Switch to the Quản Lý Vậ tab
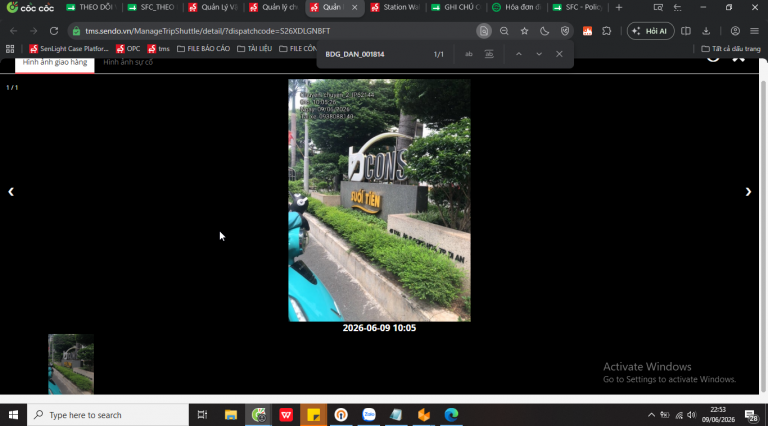The height and width of the screenshot is (426, 768). [213, 7]
